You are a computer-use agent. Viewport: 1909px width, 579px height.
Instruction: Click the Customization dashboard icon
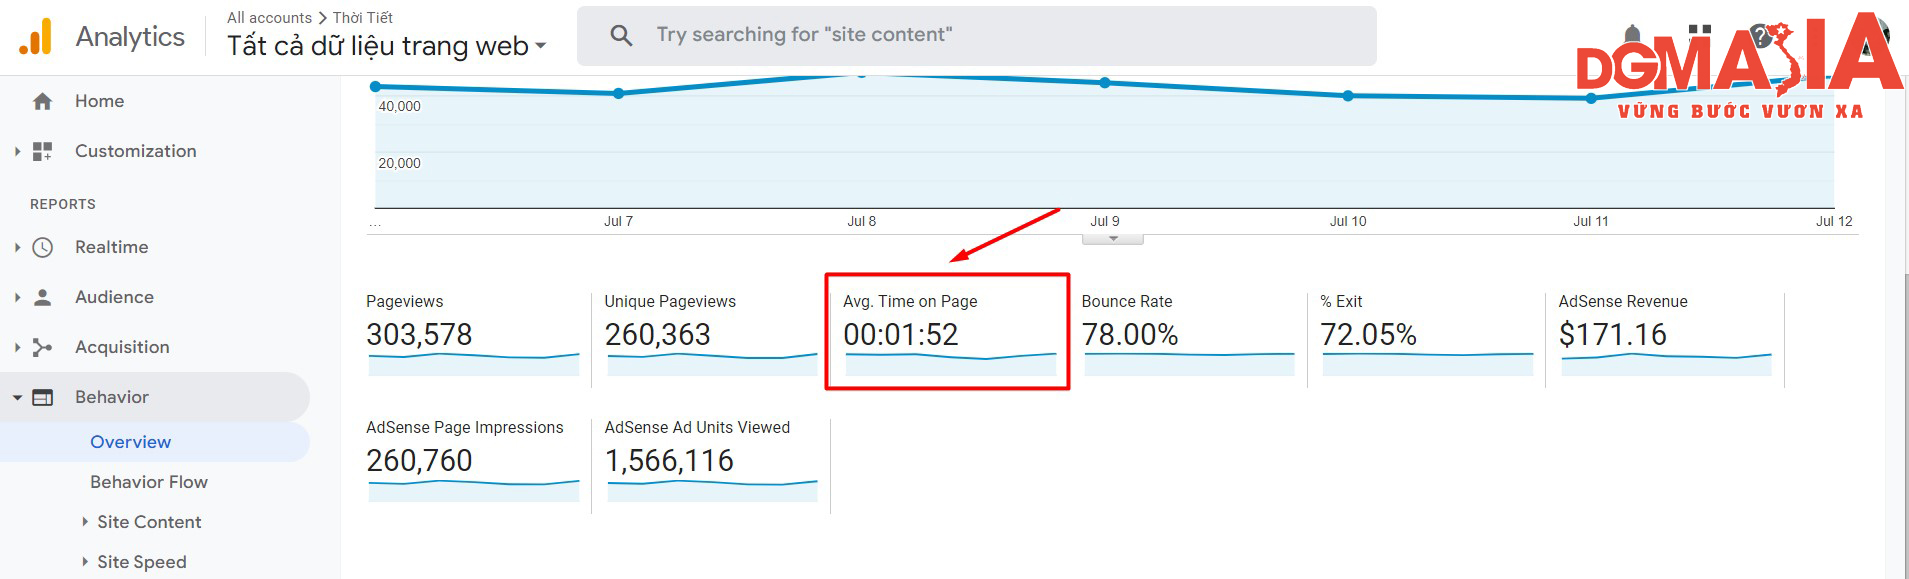[42, 151]
